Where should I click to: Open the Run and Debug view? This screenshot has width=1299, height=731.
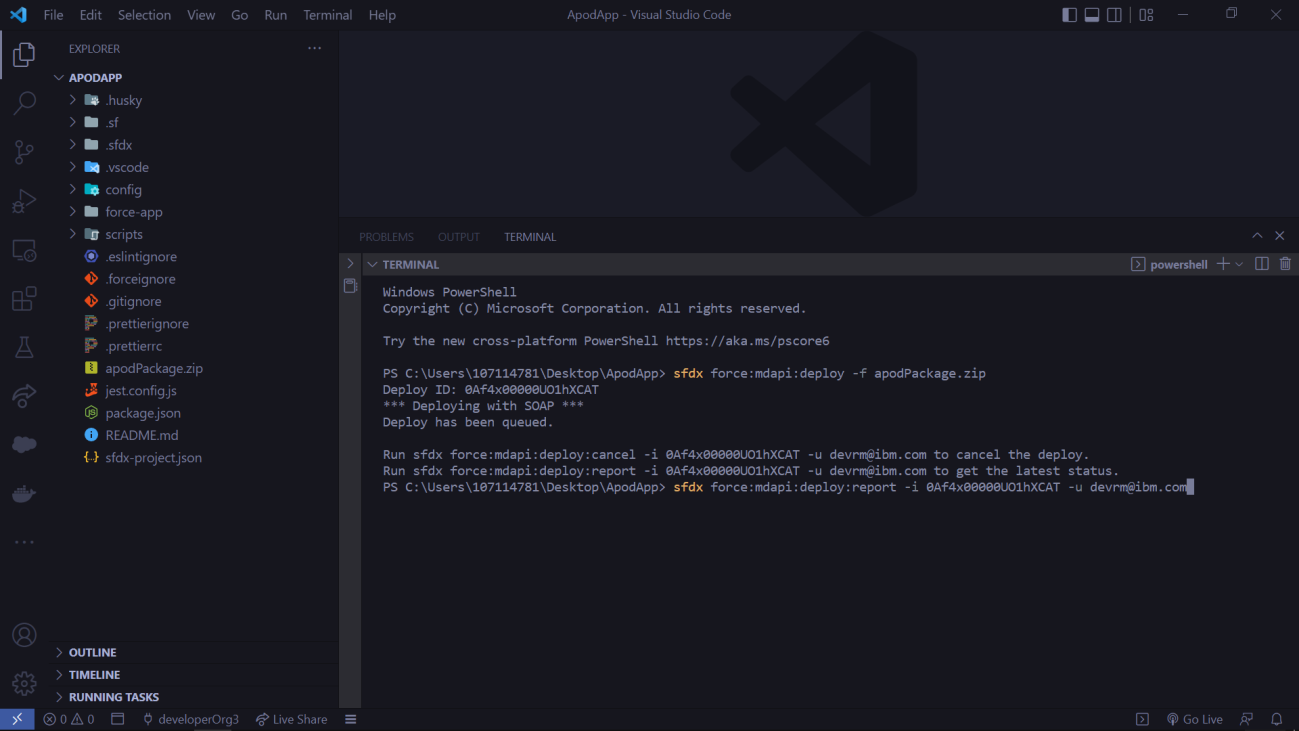tap(24, 200)
